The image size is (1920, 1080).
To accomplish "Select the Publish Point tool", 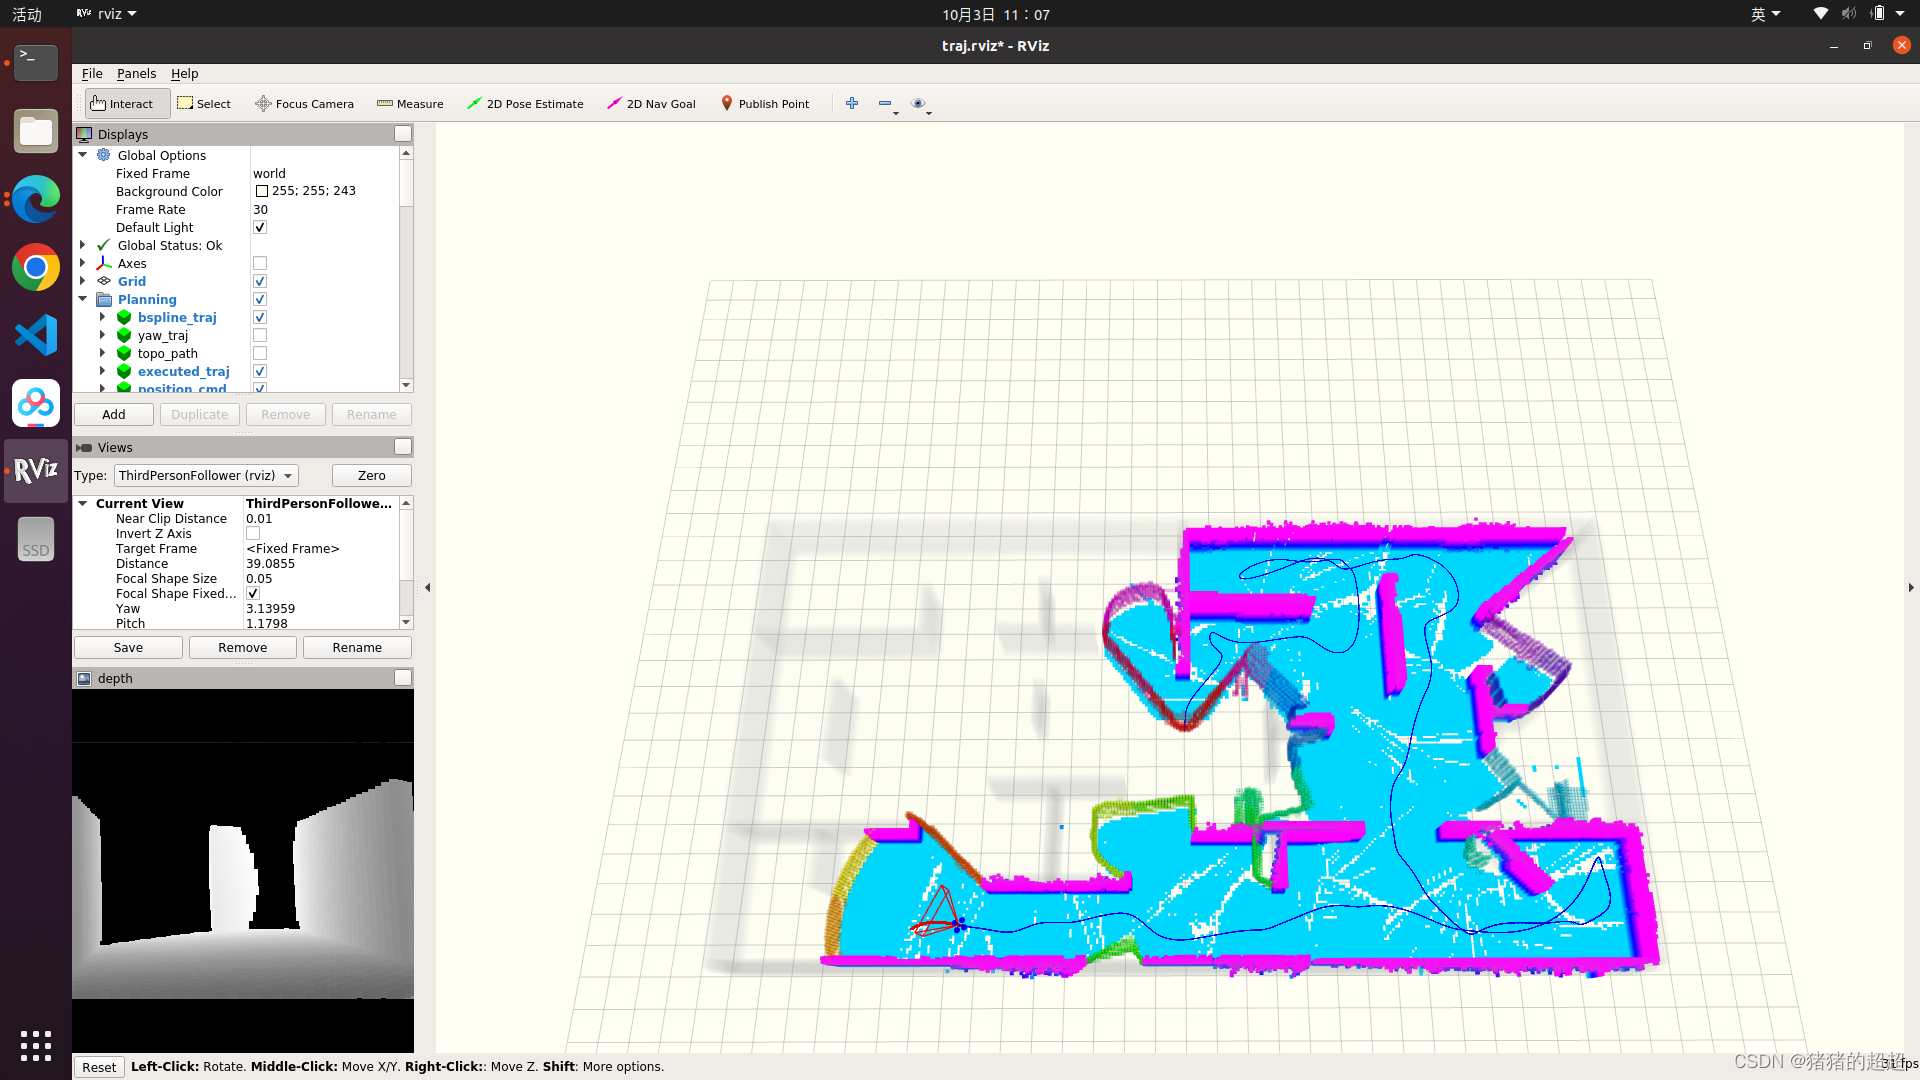I will coord(765,104).
